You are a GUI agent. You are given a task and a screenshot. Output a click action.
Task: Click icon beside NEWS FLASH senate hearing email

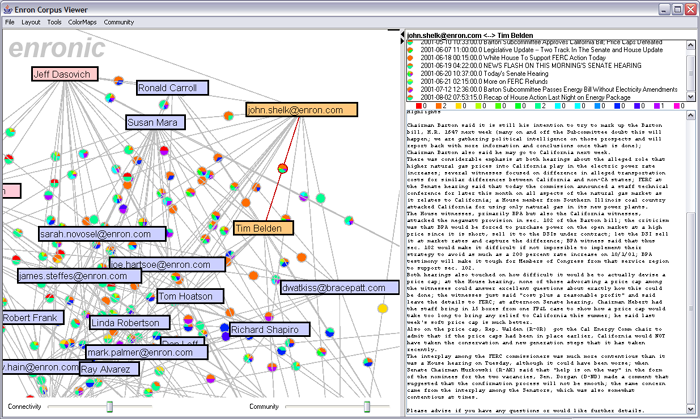(x=410, y=66)
